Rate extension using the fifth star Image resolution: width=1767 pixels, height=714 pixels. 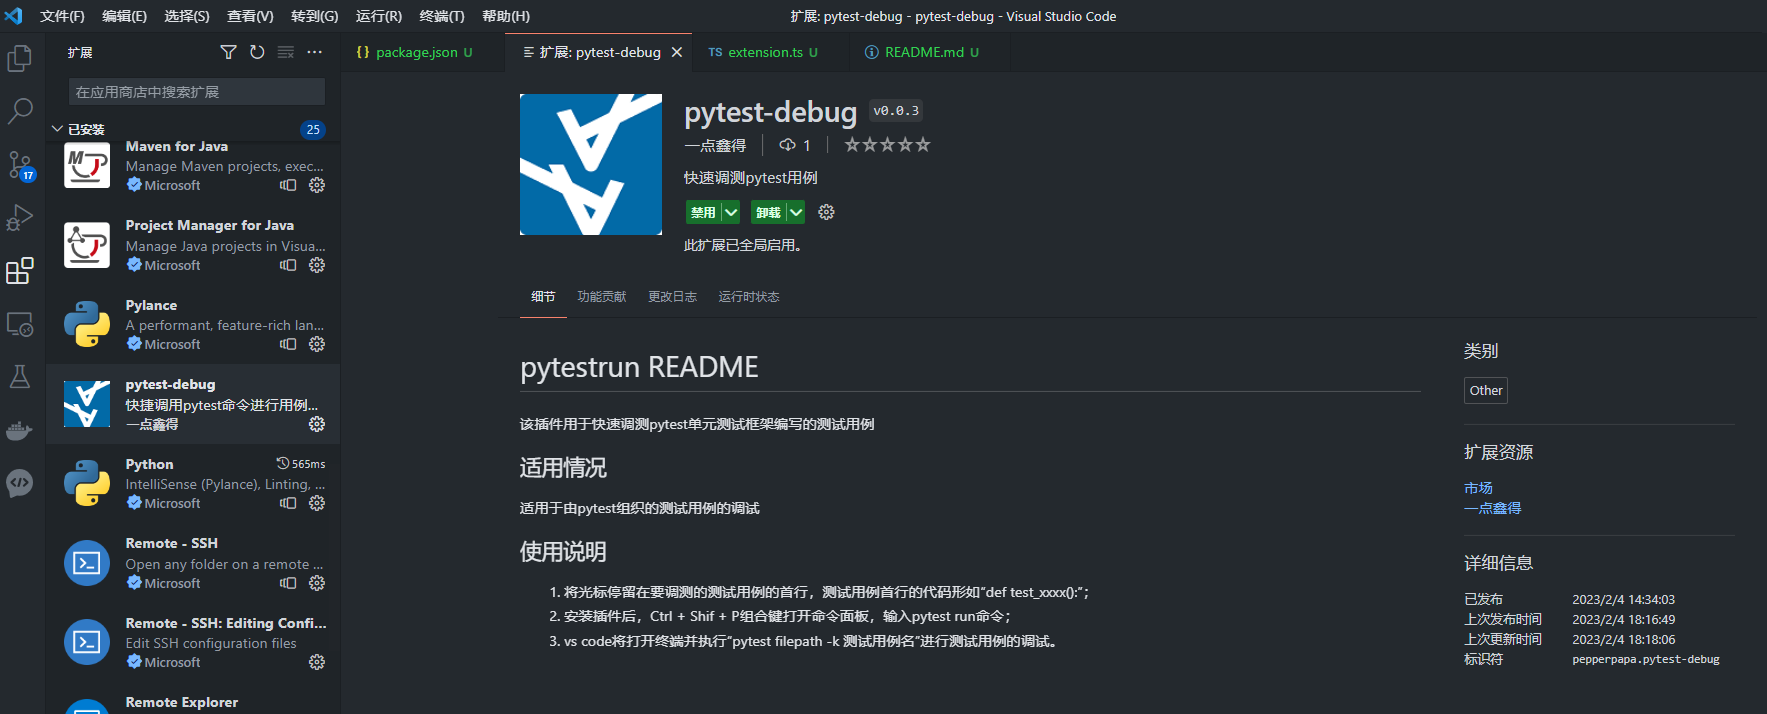point(923,145)
